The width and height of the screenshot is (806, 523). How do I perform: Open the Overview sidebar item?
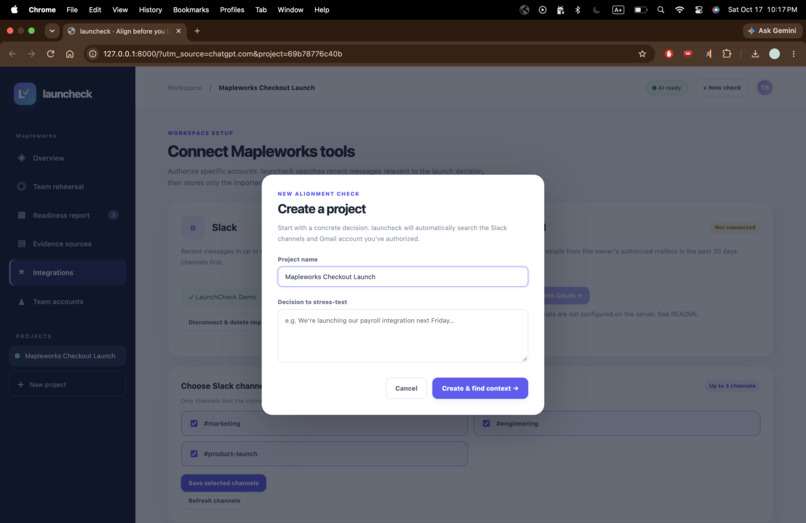coord(67,158)
